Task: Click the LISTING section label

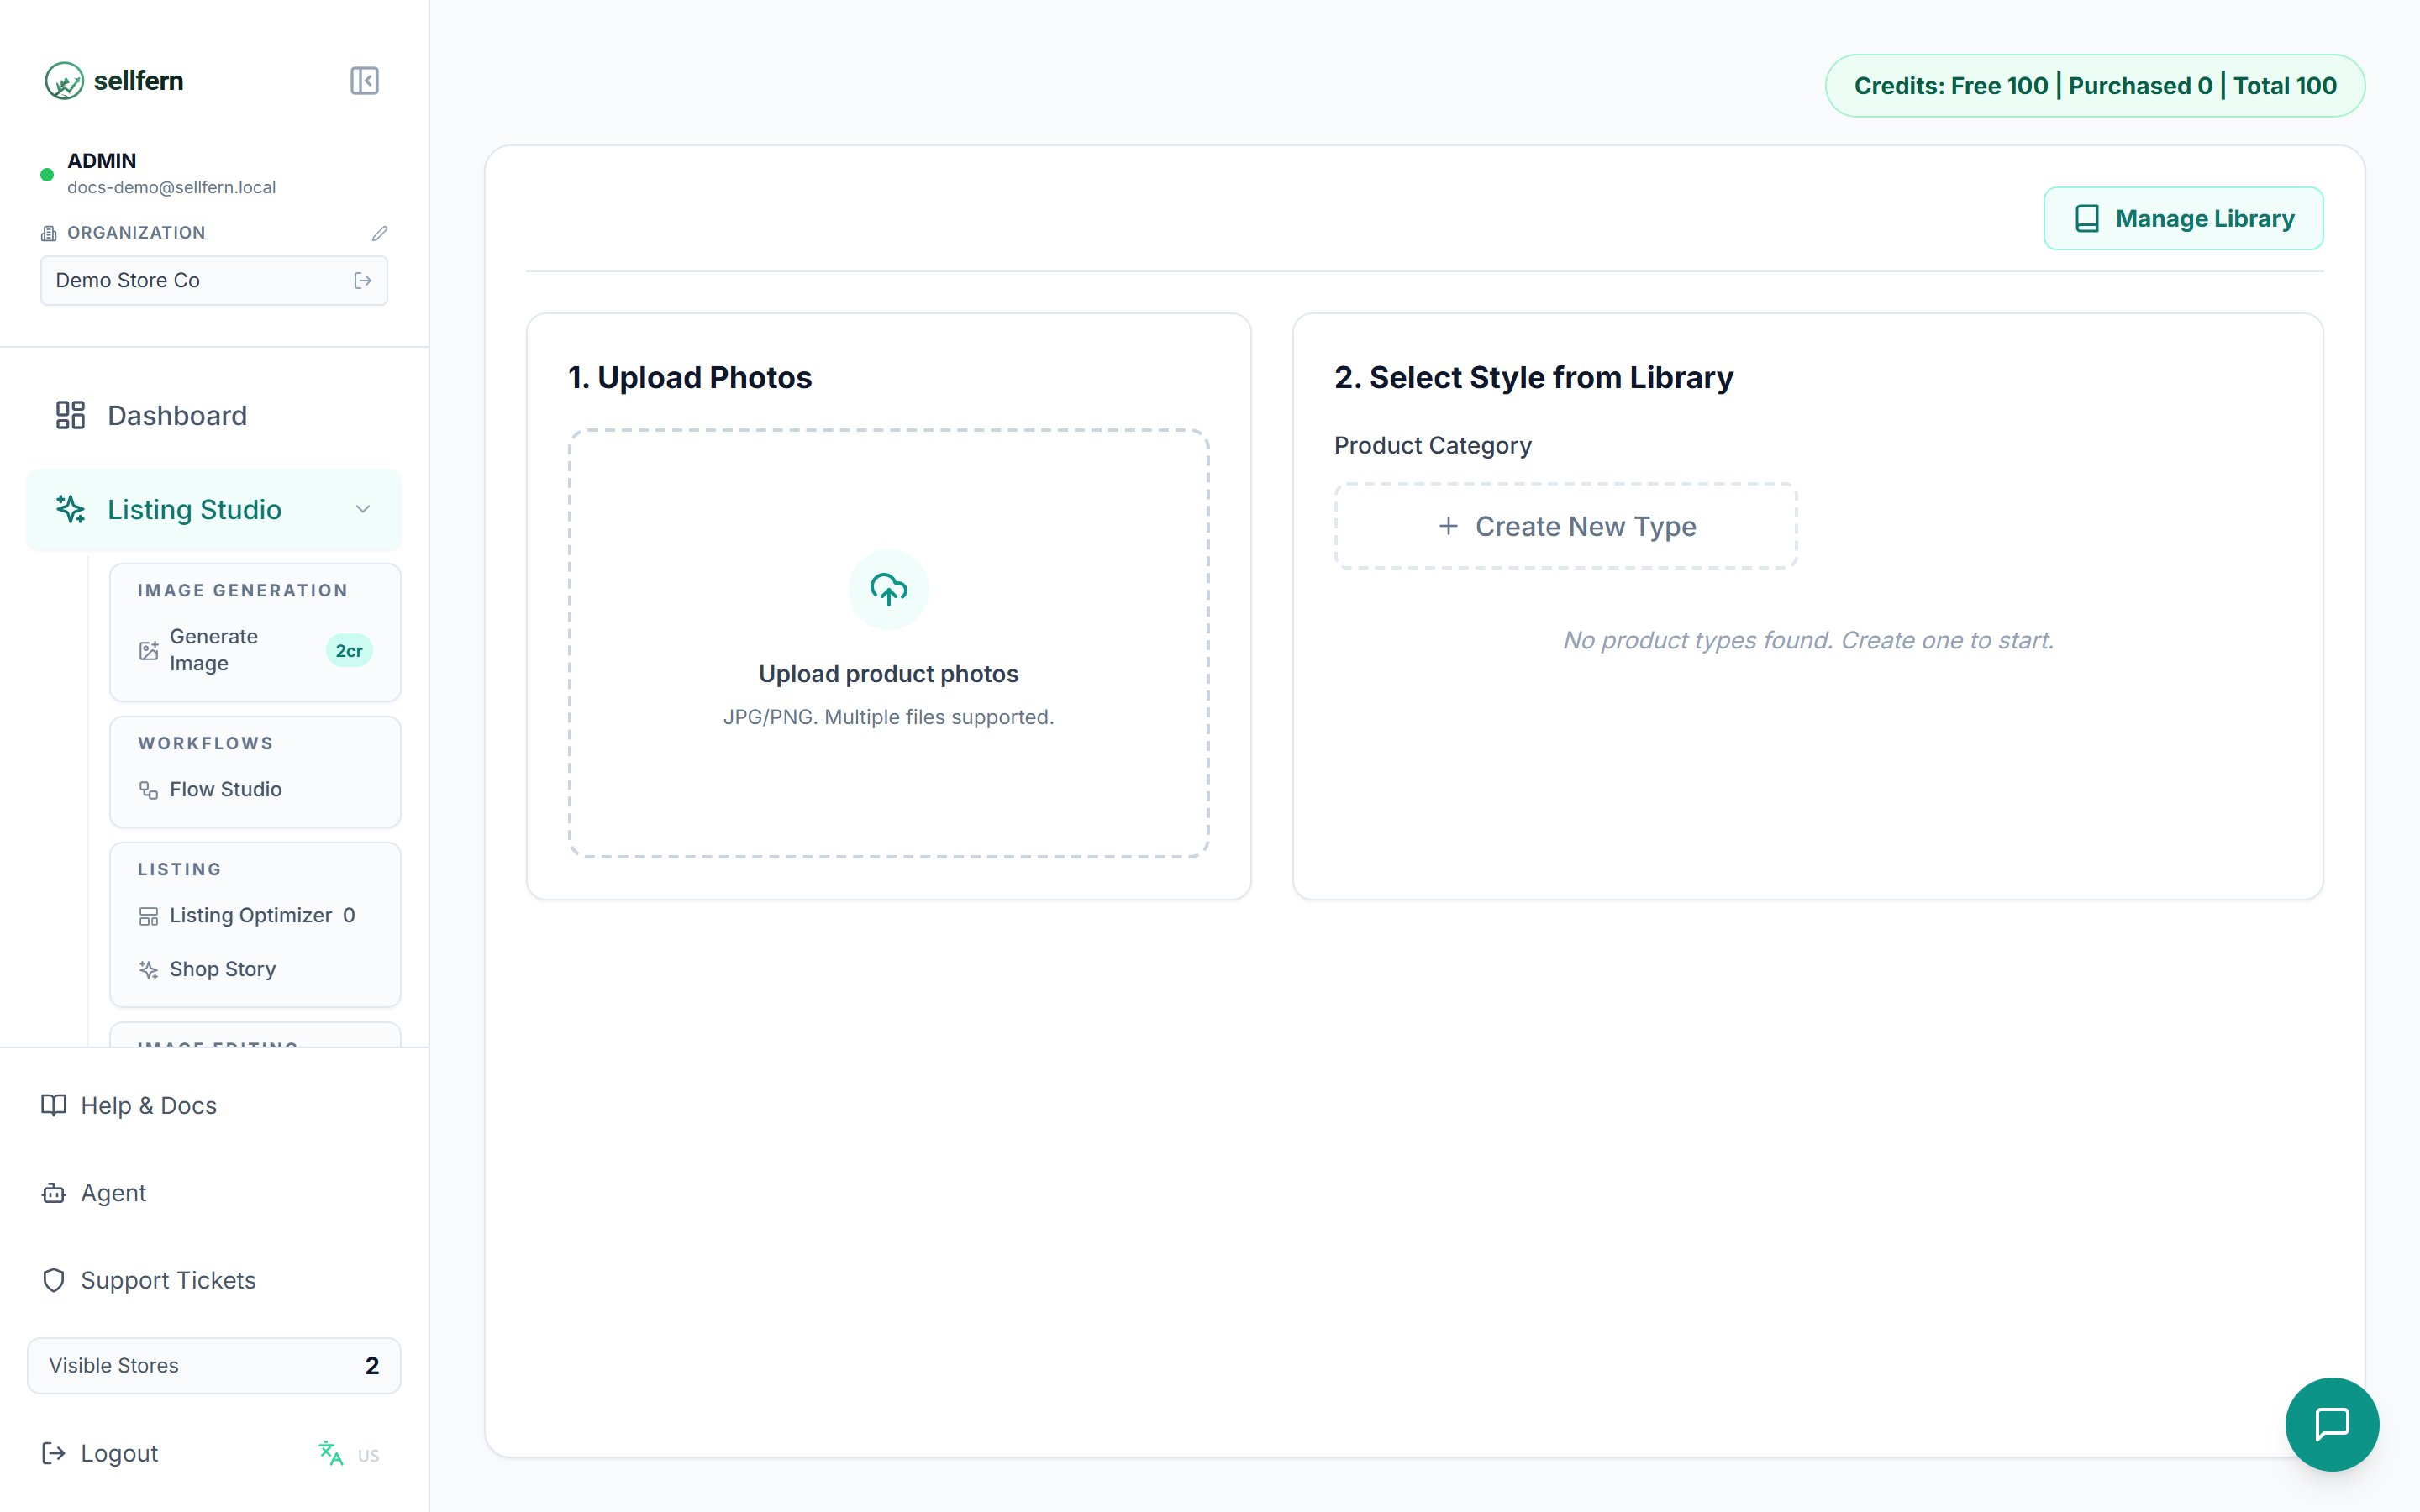Action: point(179,870)
